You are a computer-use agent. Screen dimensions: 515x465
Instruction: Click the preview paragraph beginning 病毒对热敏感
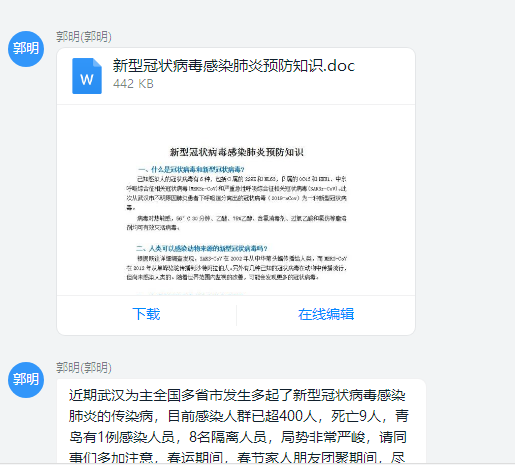coord(236,223)
